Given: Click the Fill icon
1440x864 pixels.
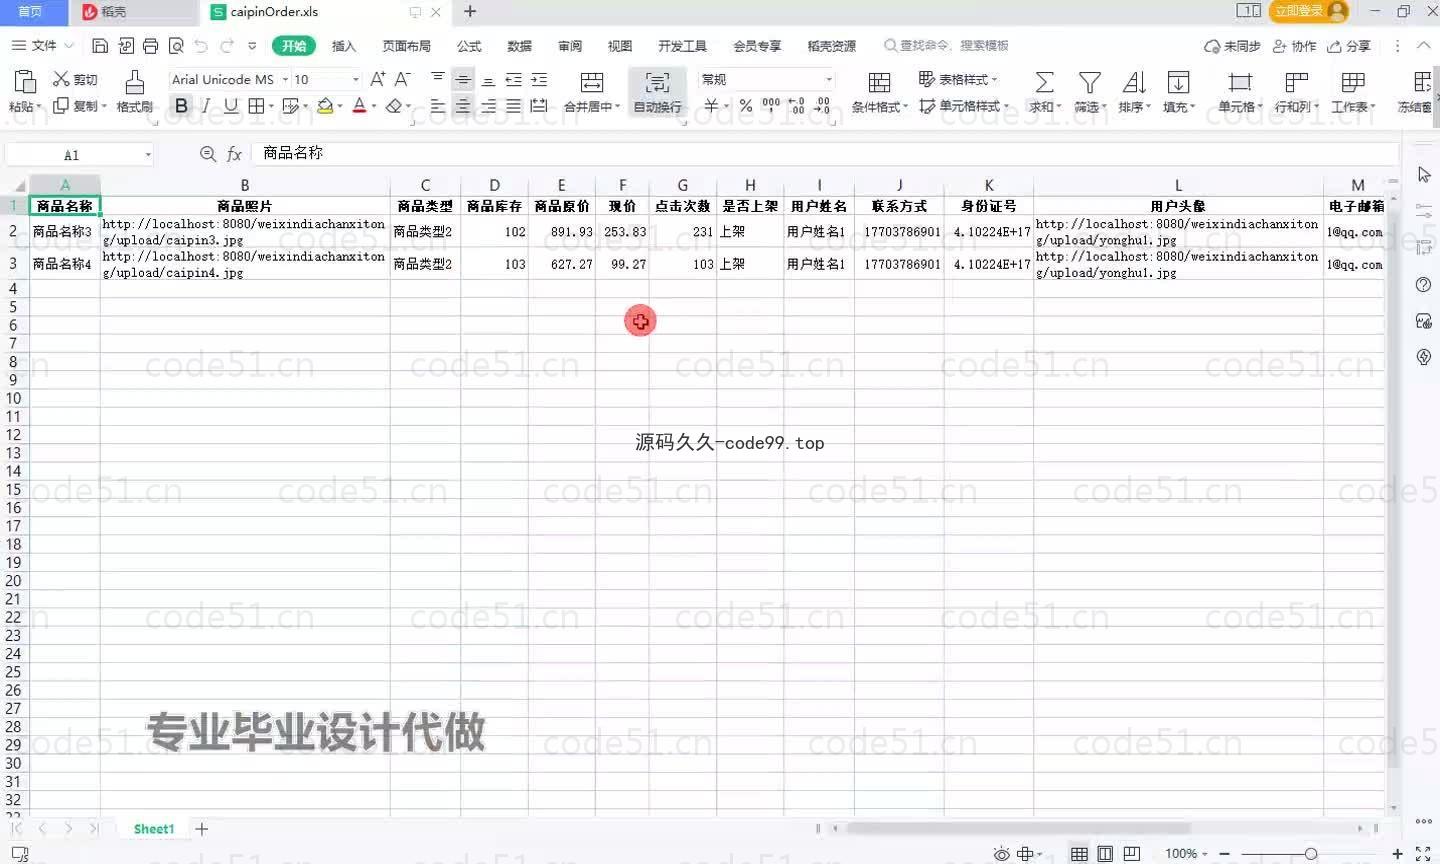Looking at the screenshot, I should tap(1178, 82).
